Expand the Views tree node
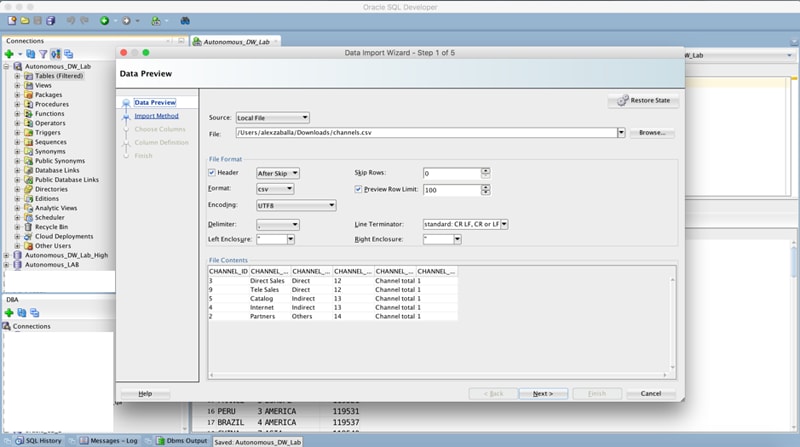This screenshot has height=447, width=800. click(17, 86)
